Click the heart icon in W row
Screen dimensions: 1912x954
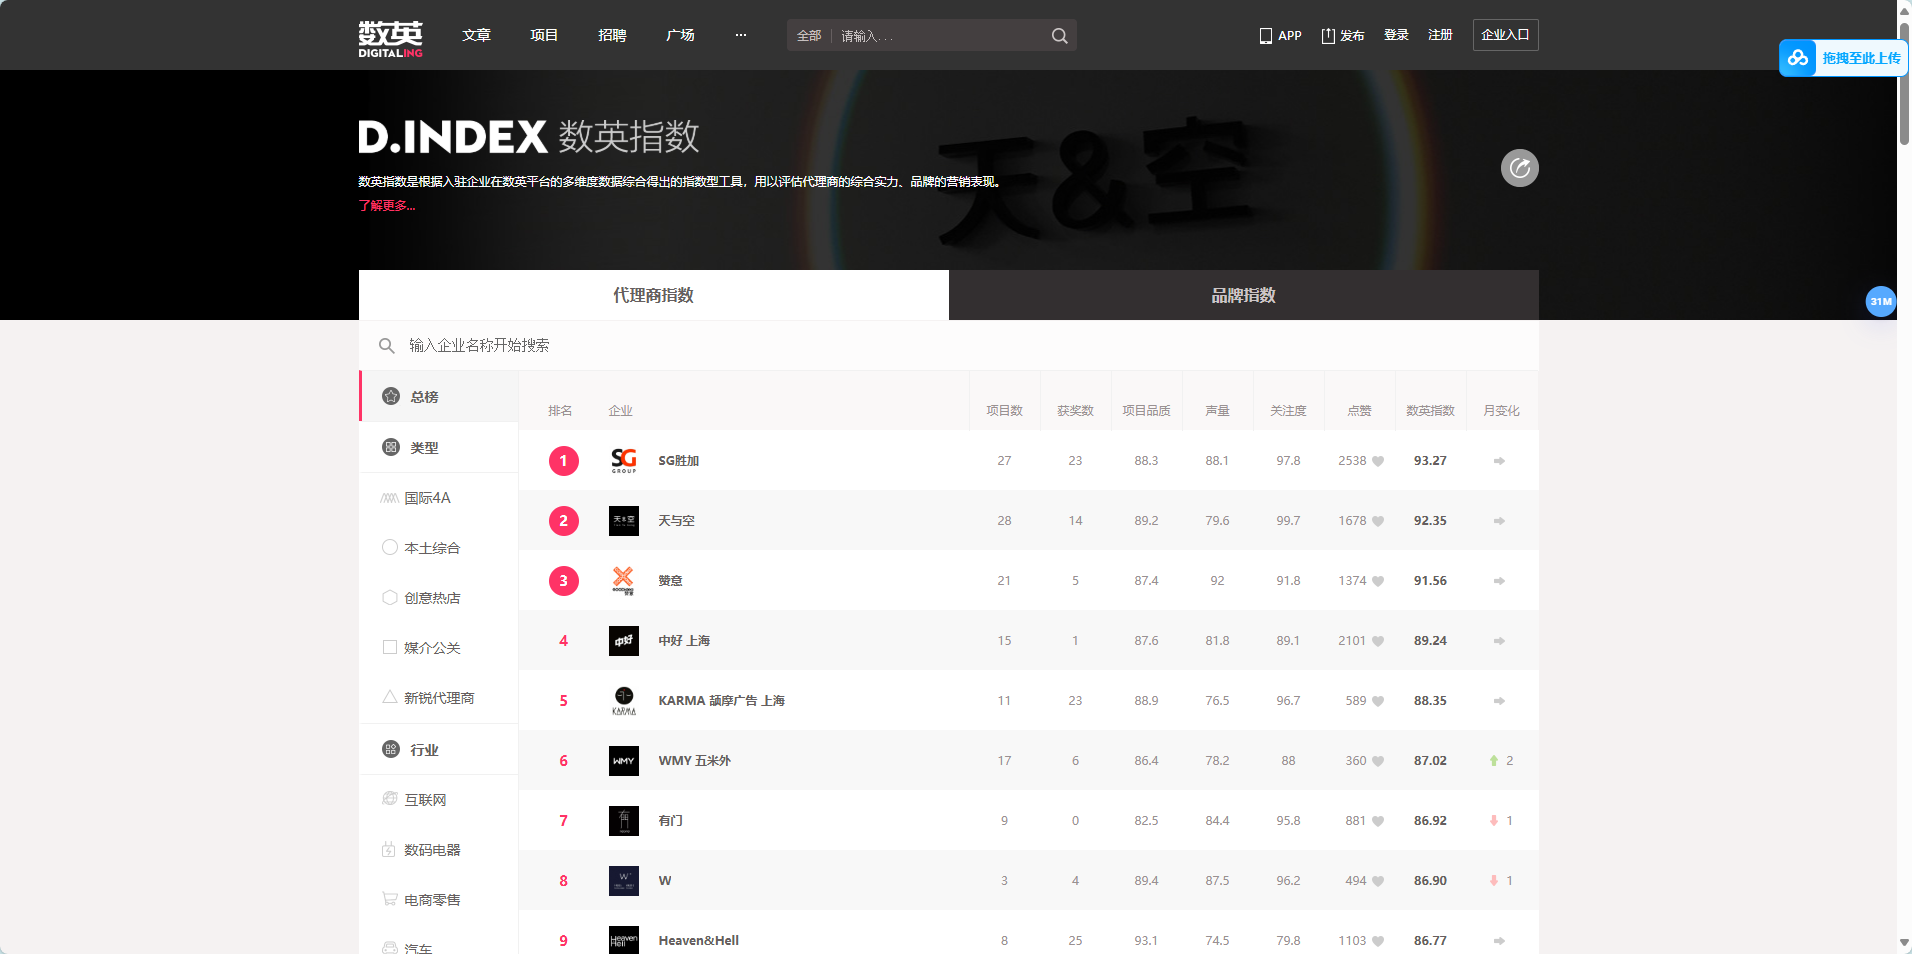(1378, 881)
